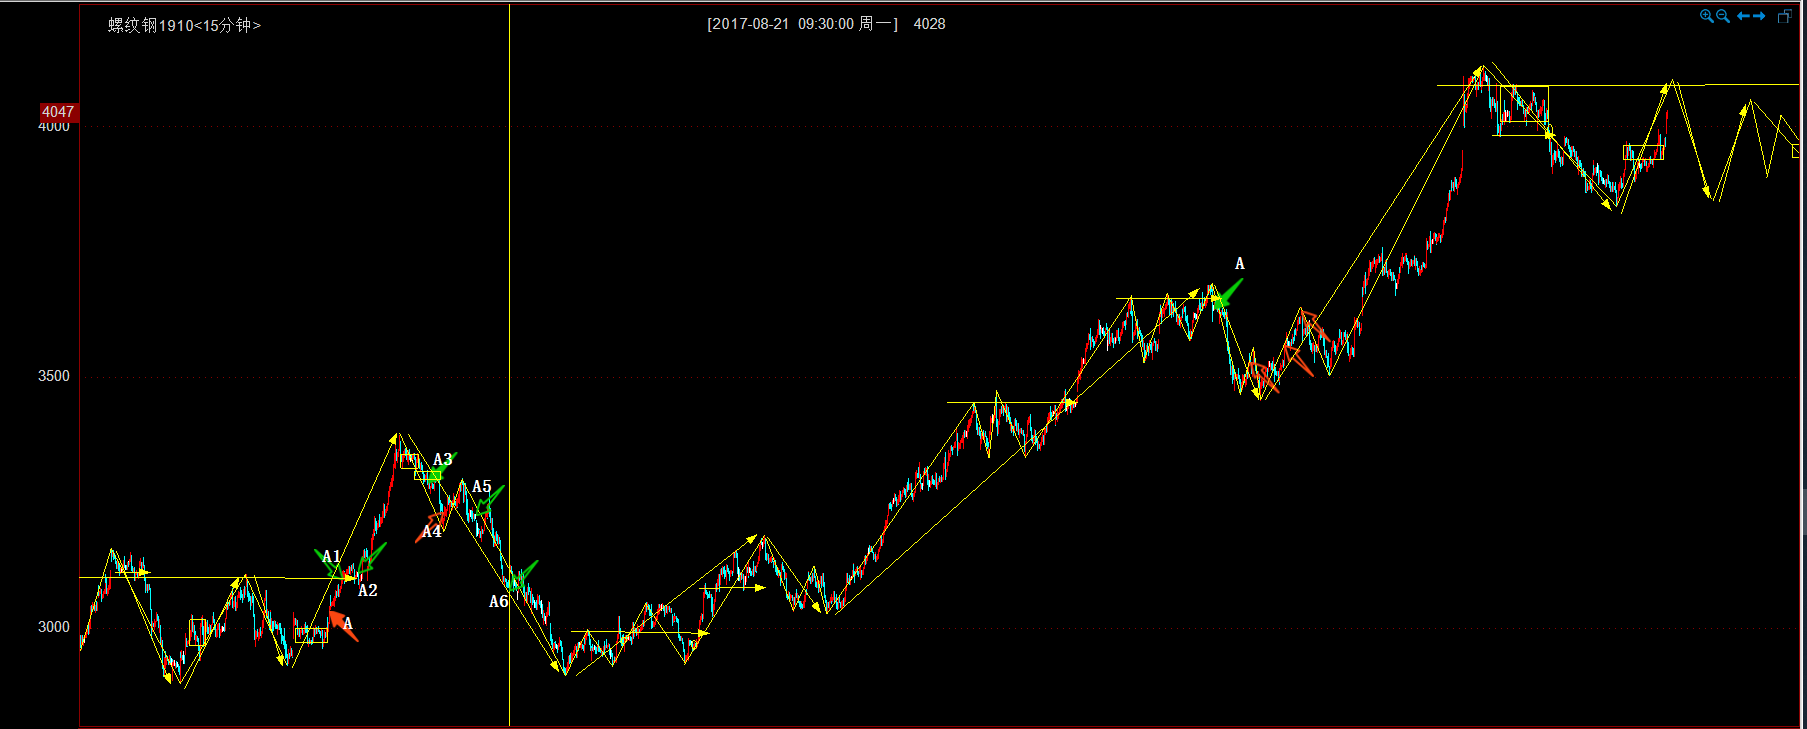Zoom out of the chart with the minus magnifier

point(1723,16)
